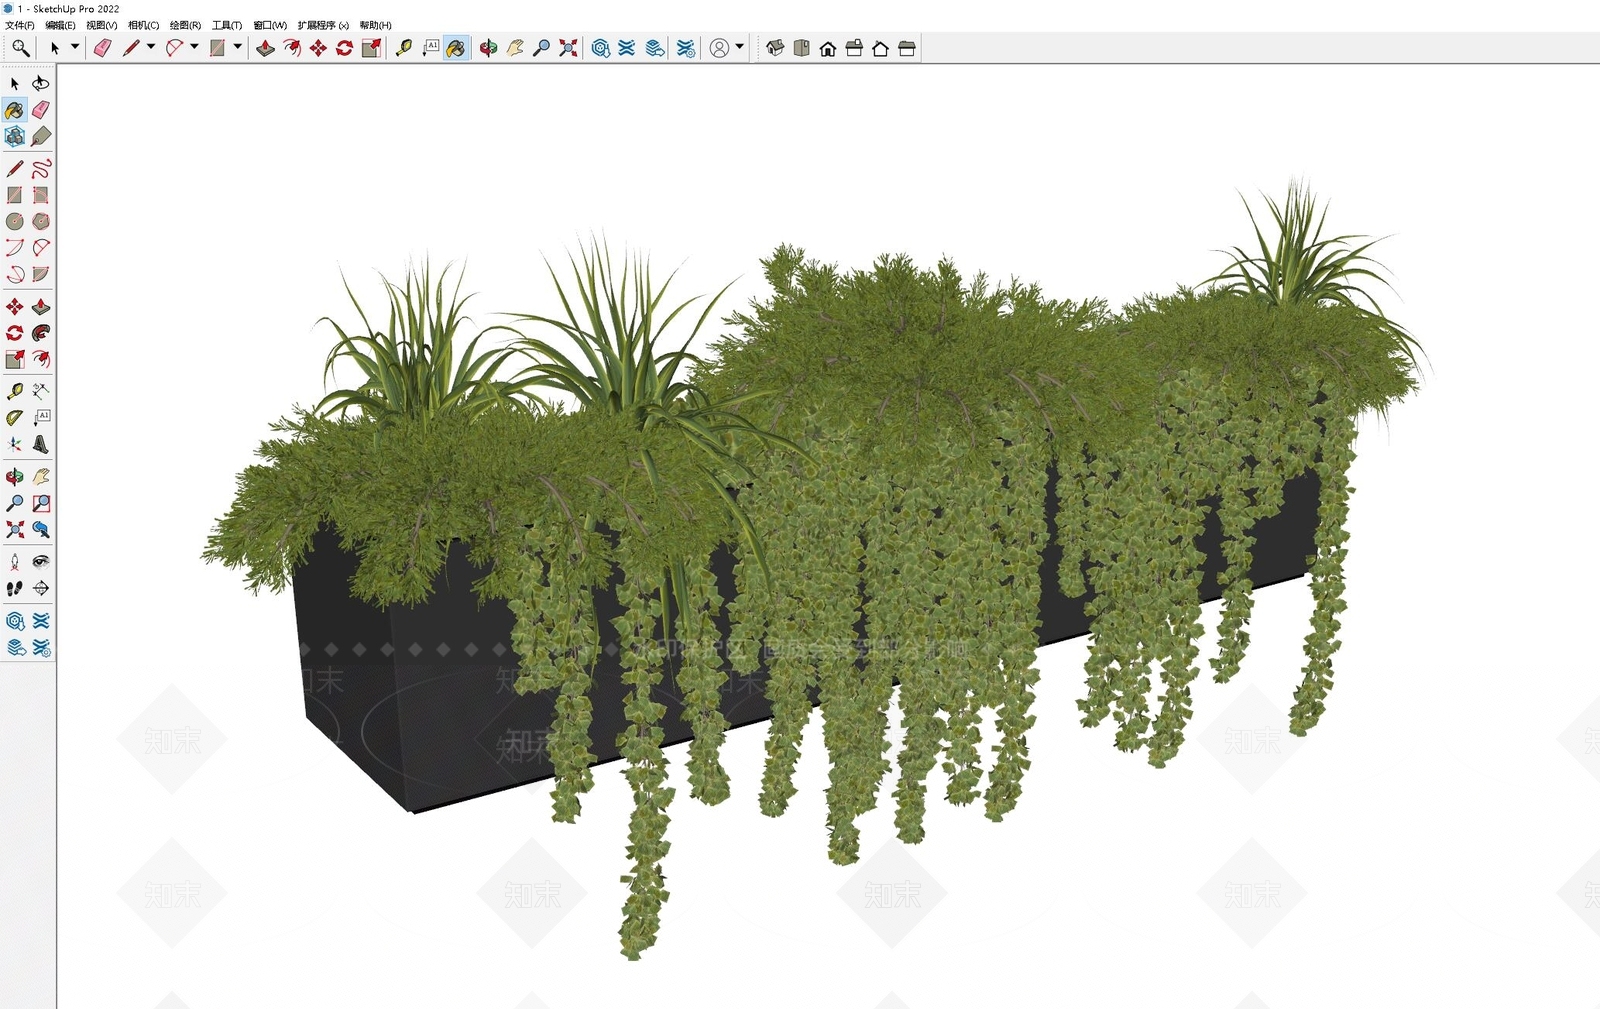Open the 文件(F) menu
The width and height of the screenshot is (1600, 1009).
click(x=20, y=25)
